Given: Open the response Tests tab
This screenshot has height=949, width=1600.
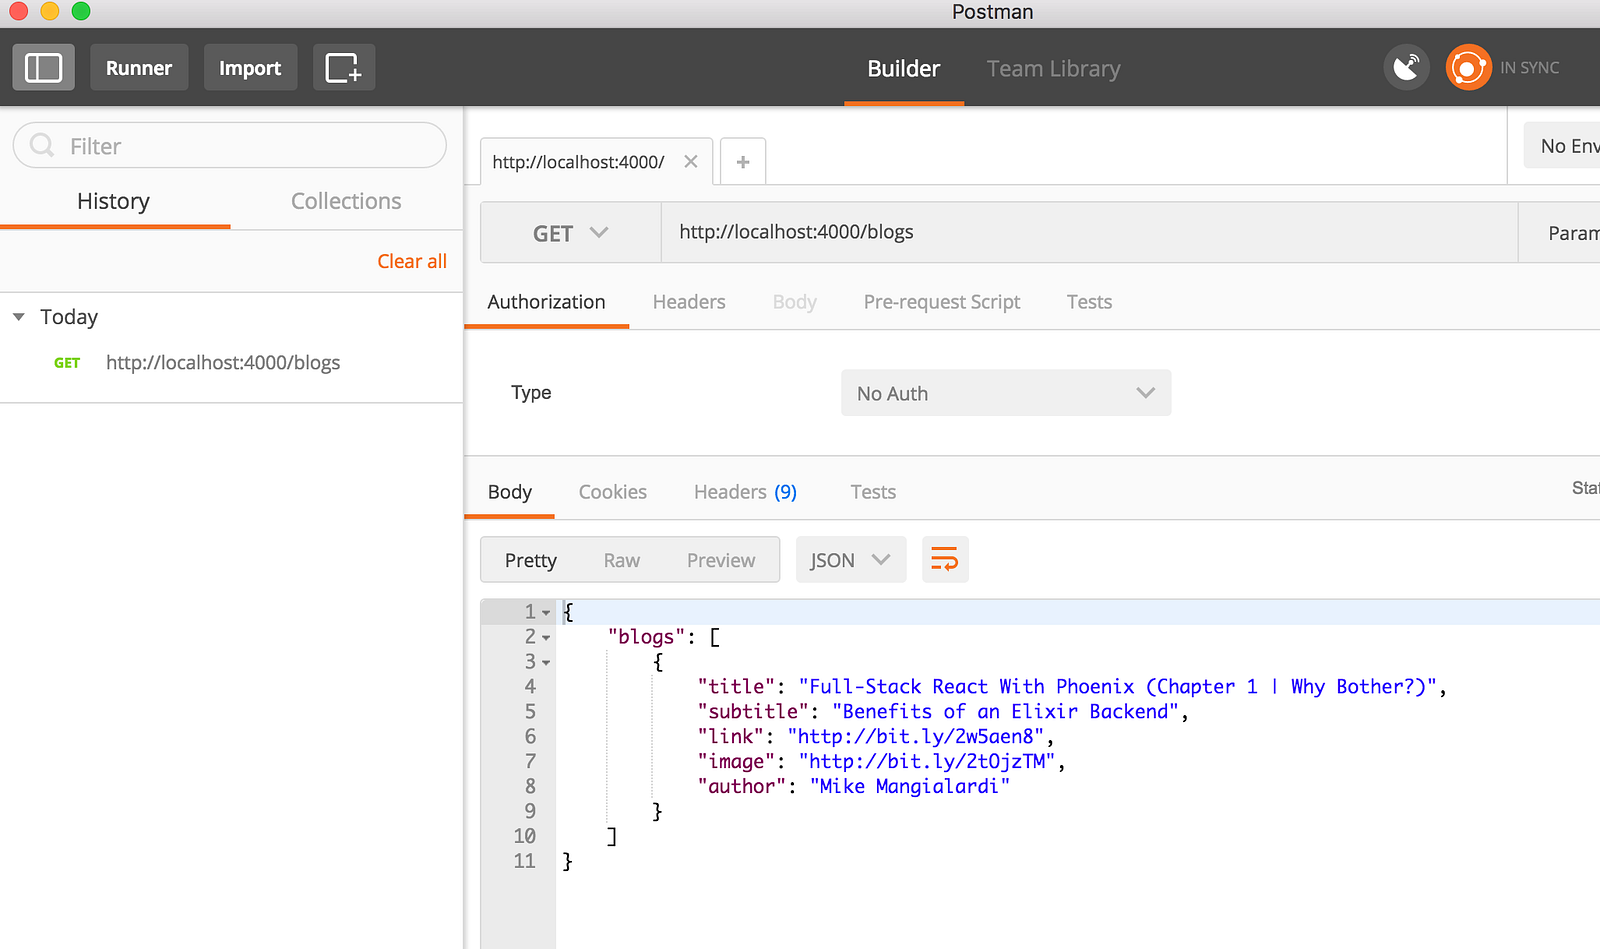Looking at the screenshot, I should [873, 492].
